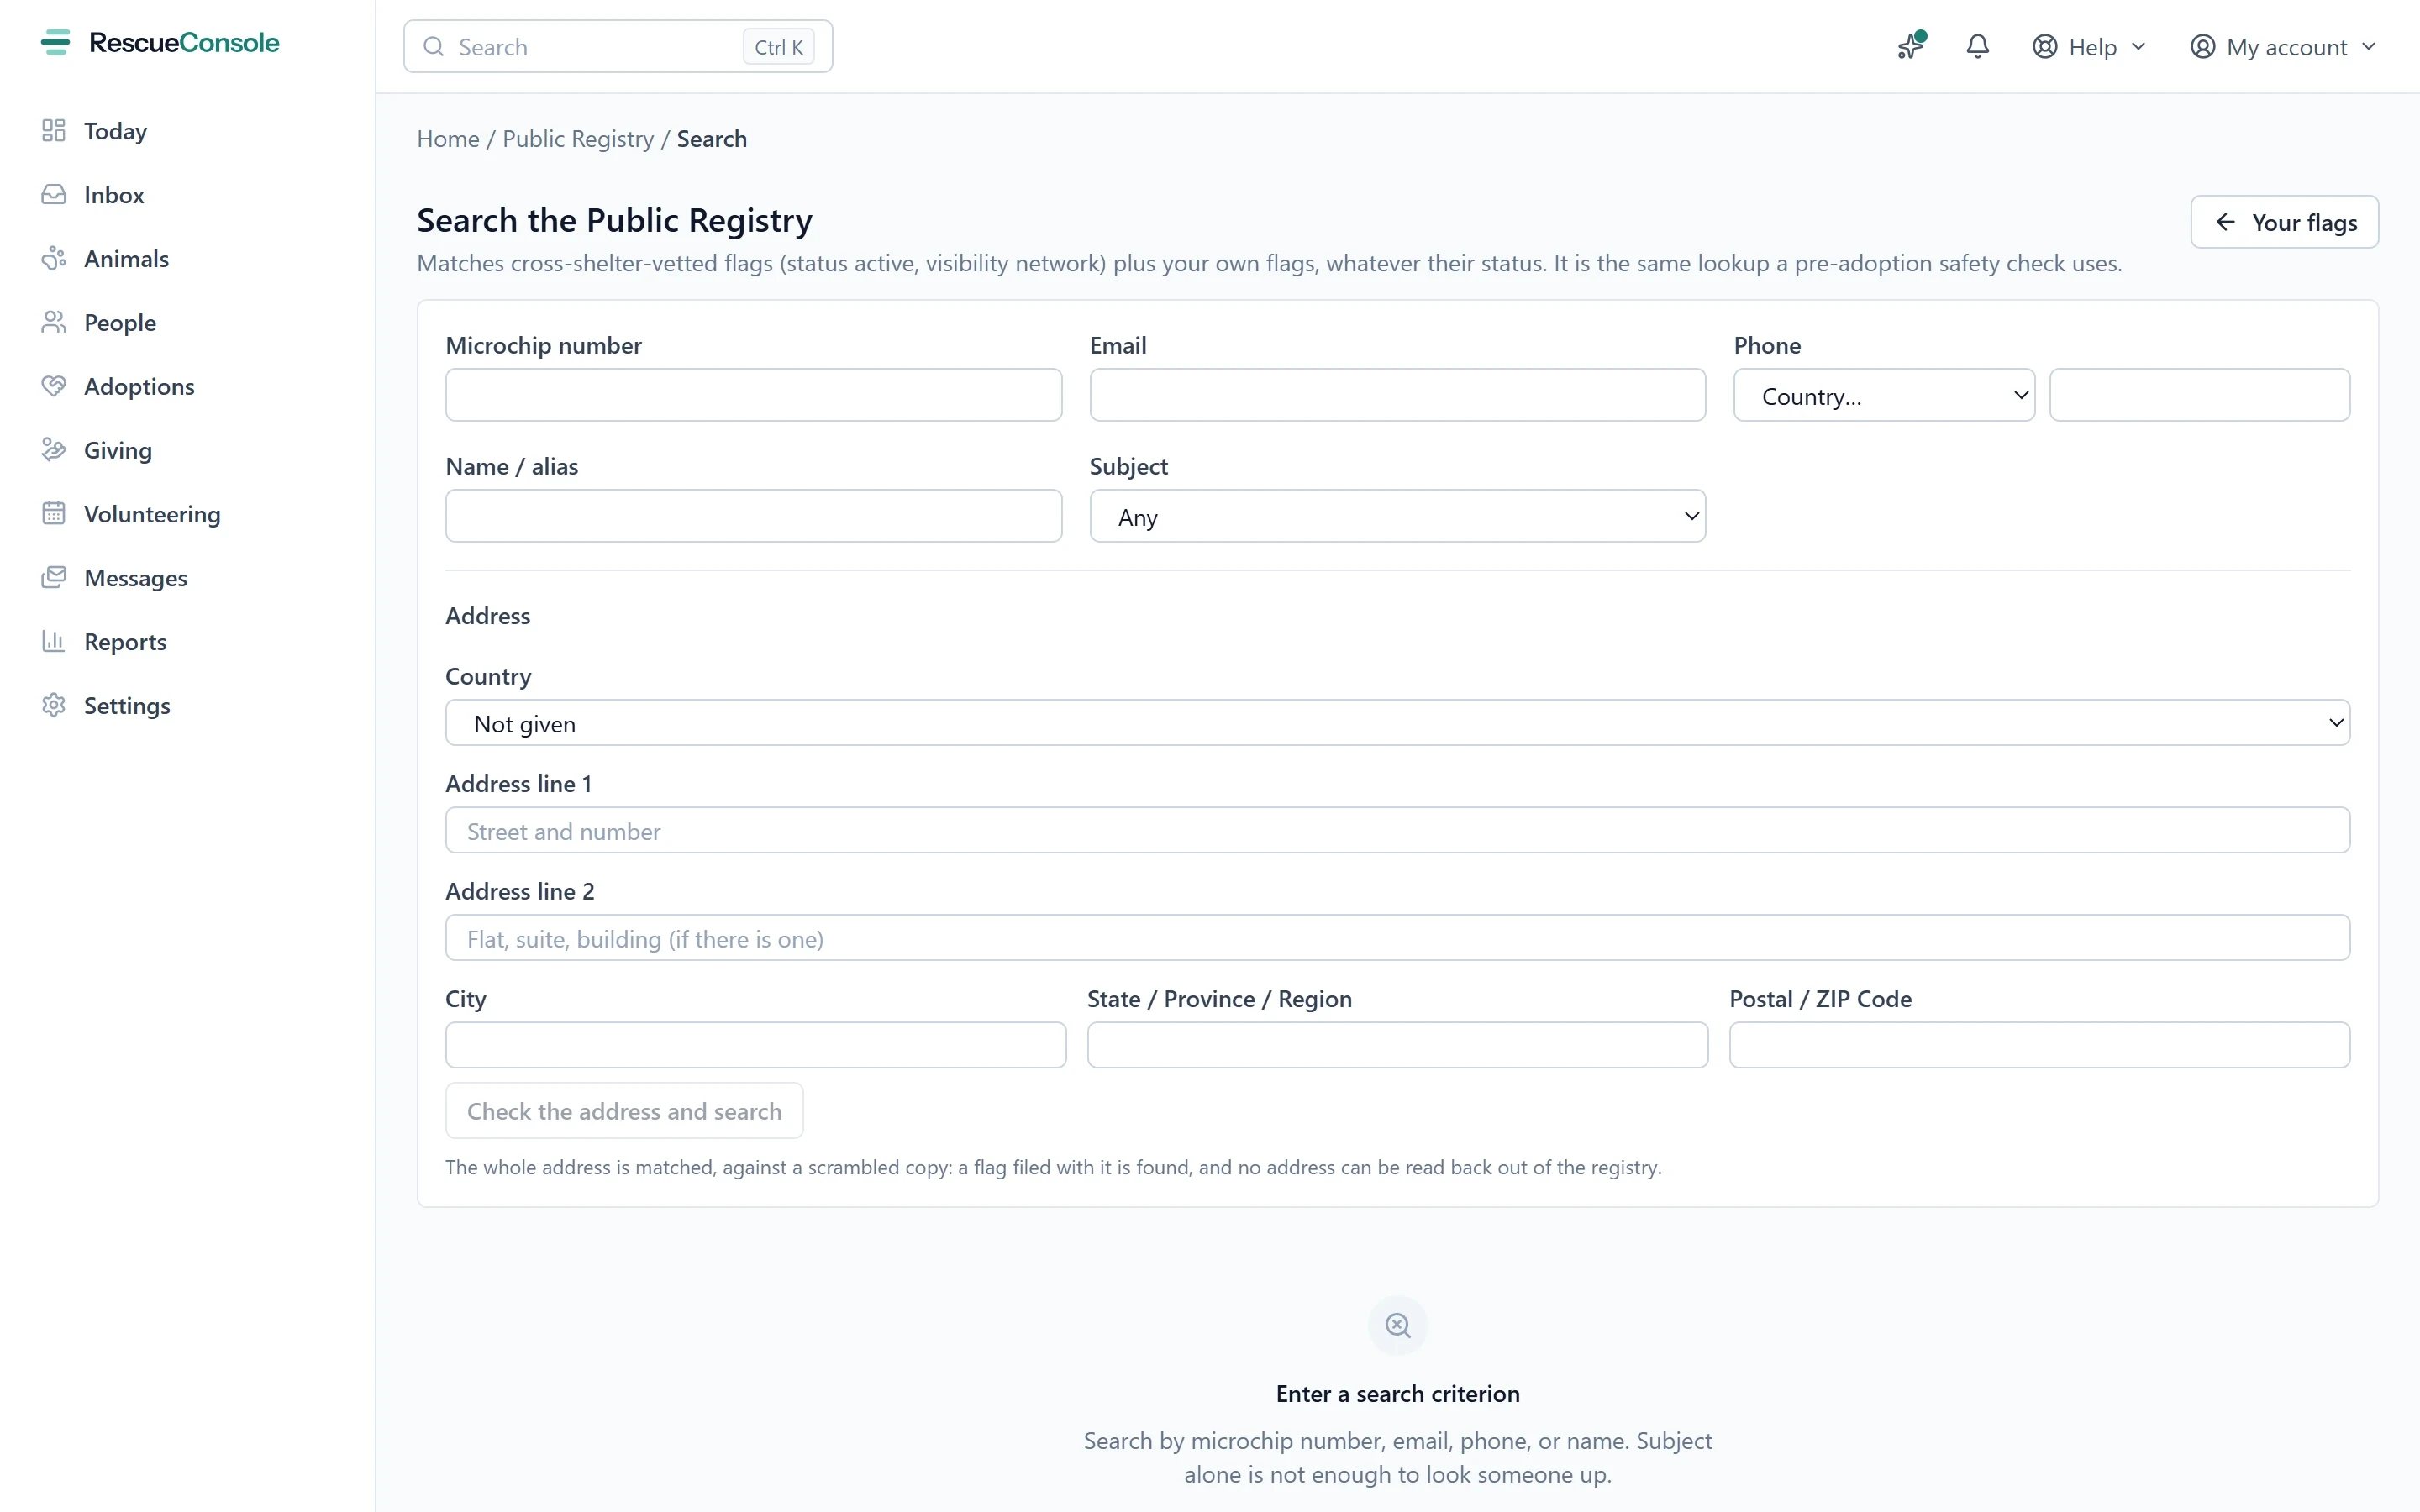Focus the Email field

tap(1397, 395)
